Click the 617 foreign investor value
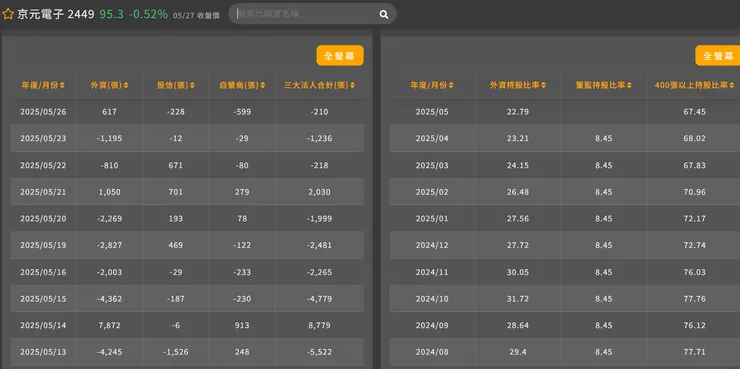740x369 pixels. pyautogui.click(x=109, y=112)
